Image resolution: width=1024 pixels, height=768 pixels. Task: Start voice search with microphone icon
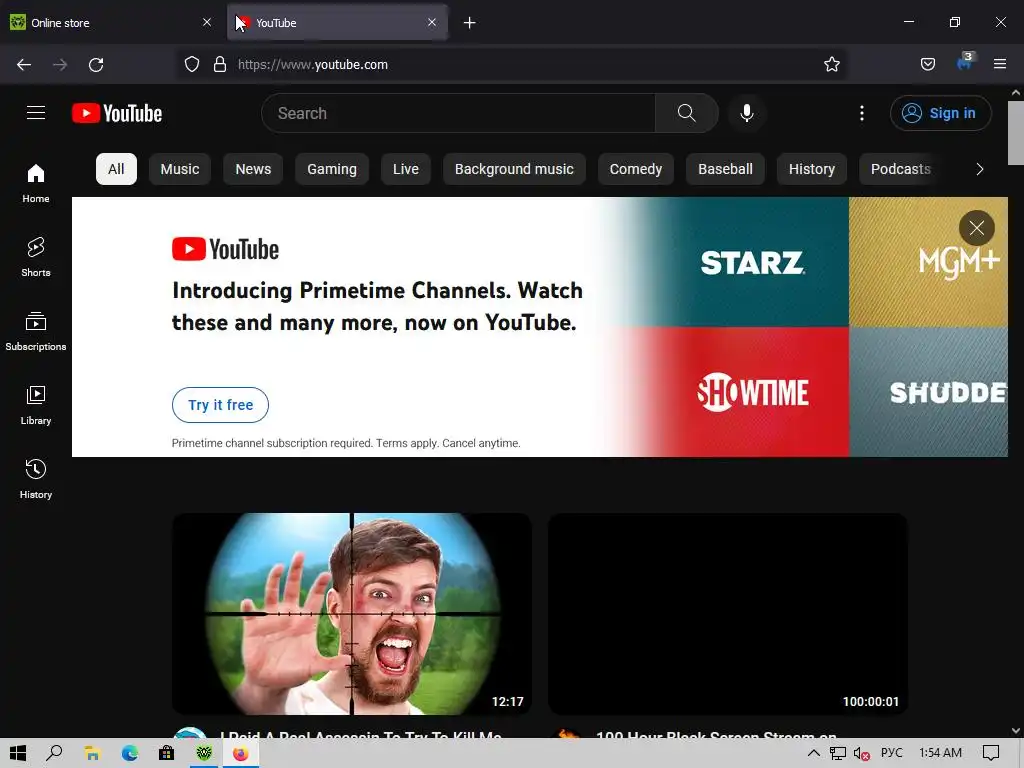[746, 113]
